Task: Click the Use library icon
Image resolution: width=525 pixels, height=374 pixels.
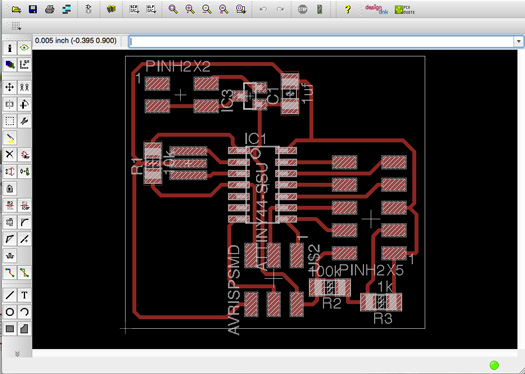Action: (111, 9)
